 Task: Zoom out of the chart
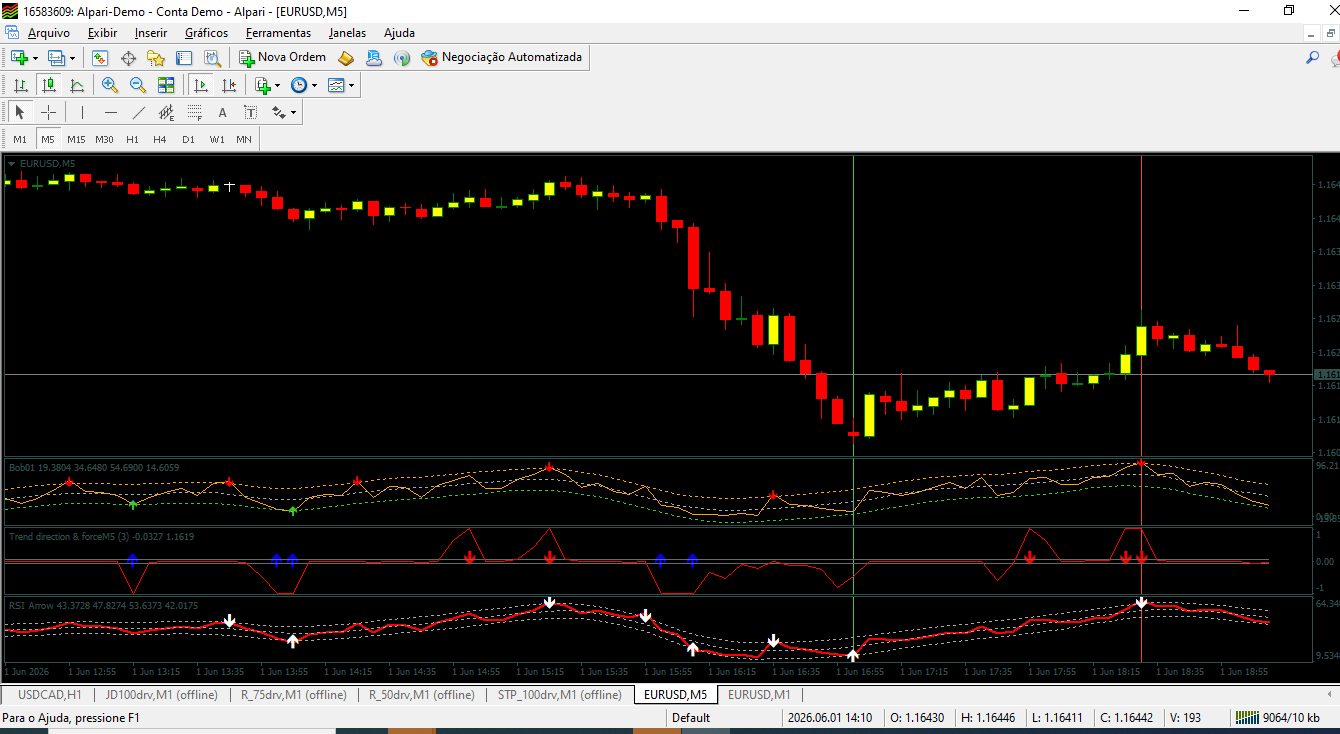[138, 85]
